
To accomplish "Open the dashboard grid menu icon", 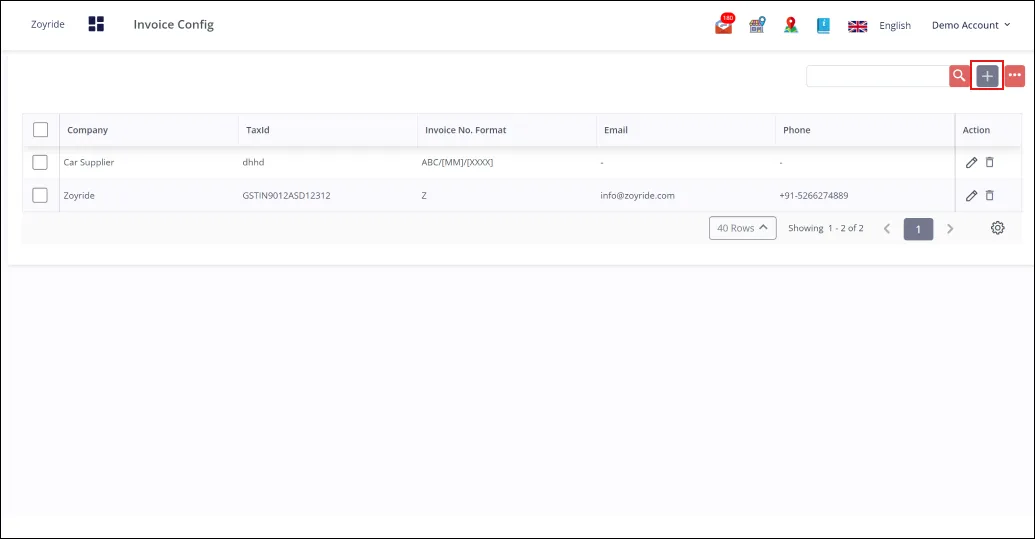I will [96, 24].
